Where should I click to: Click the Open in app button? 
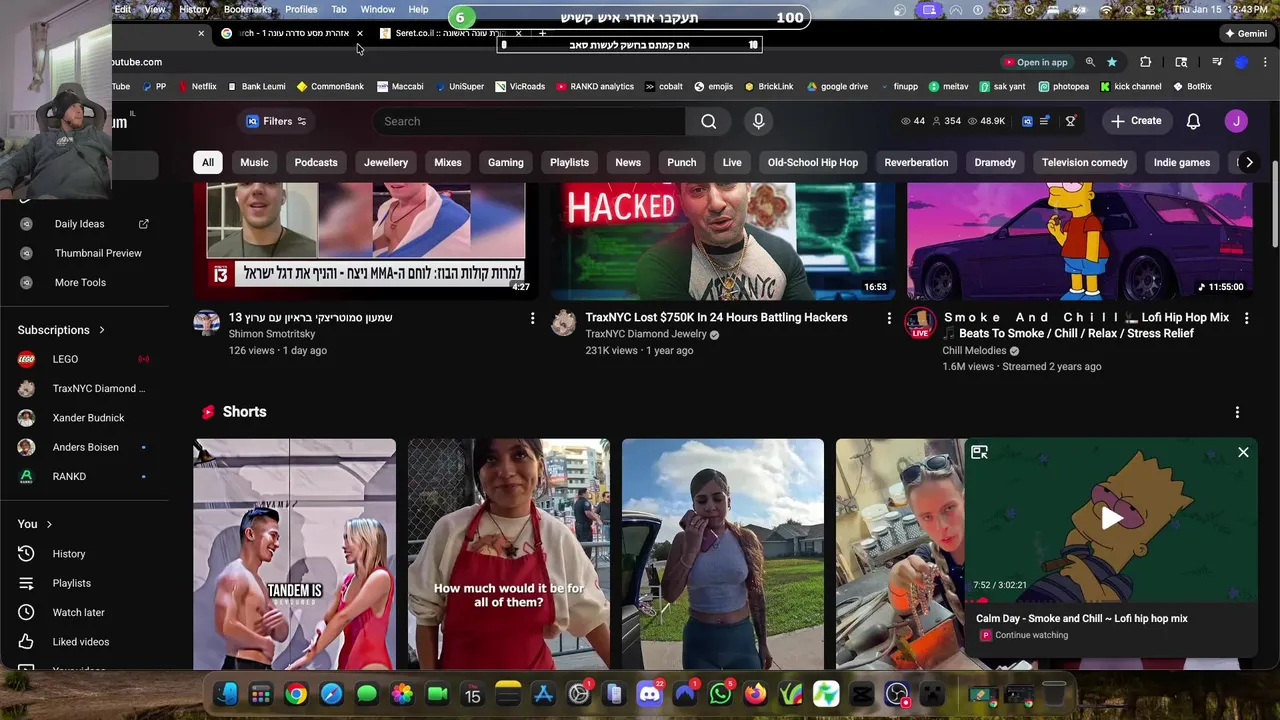[1035, 62]
